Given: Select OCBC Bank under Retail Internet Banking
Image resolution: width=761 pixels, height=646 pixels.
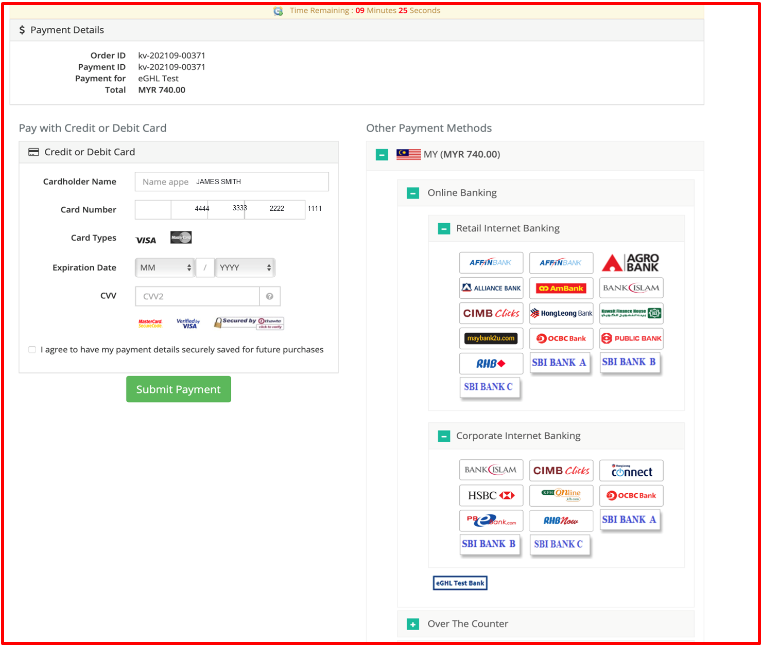Looking at the screenshot, I should (561, 338).
